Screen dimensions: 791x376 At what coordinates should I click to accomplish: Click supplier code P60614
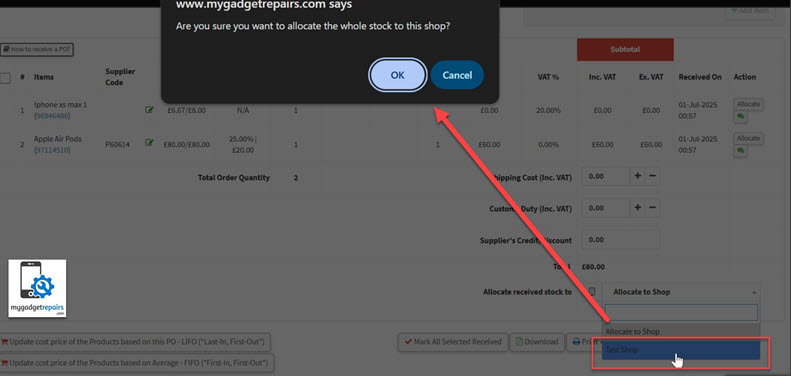point(117,144)
